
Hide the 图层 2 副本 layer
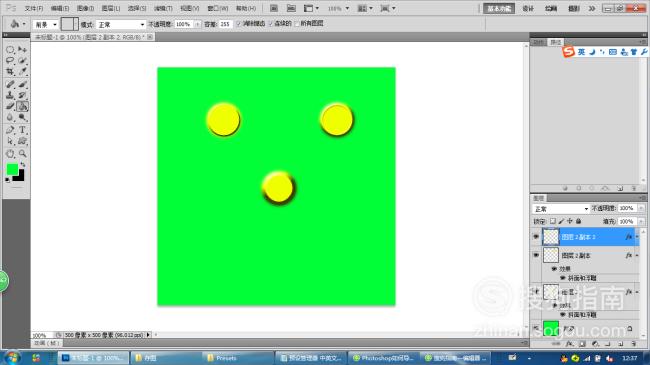pyautogui.click(x=536, y=256)
